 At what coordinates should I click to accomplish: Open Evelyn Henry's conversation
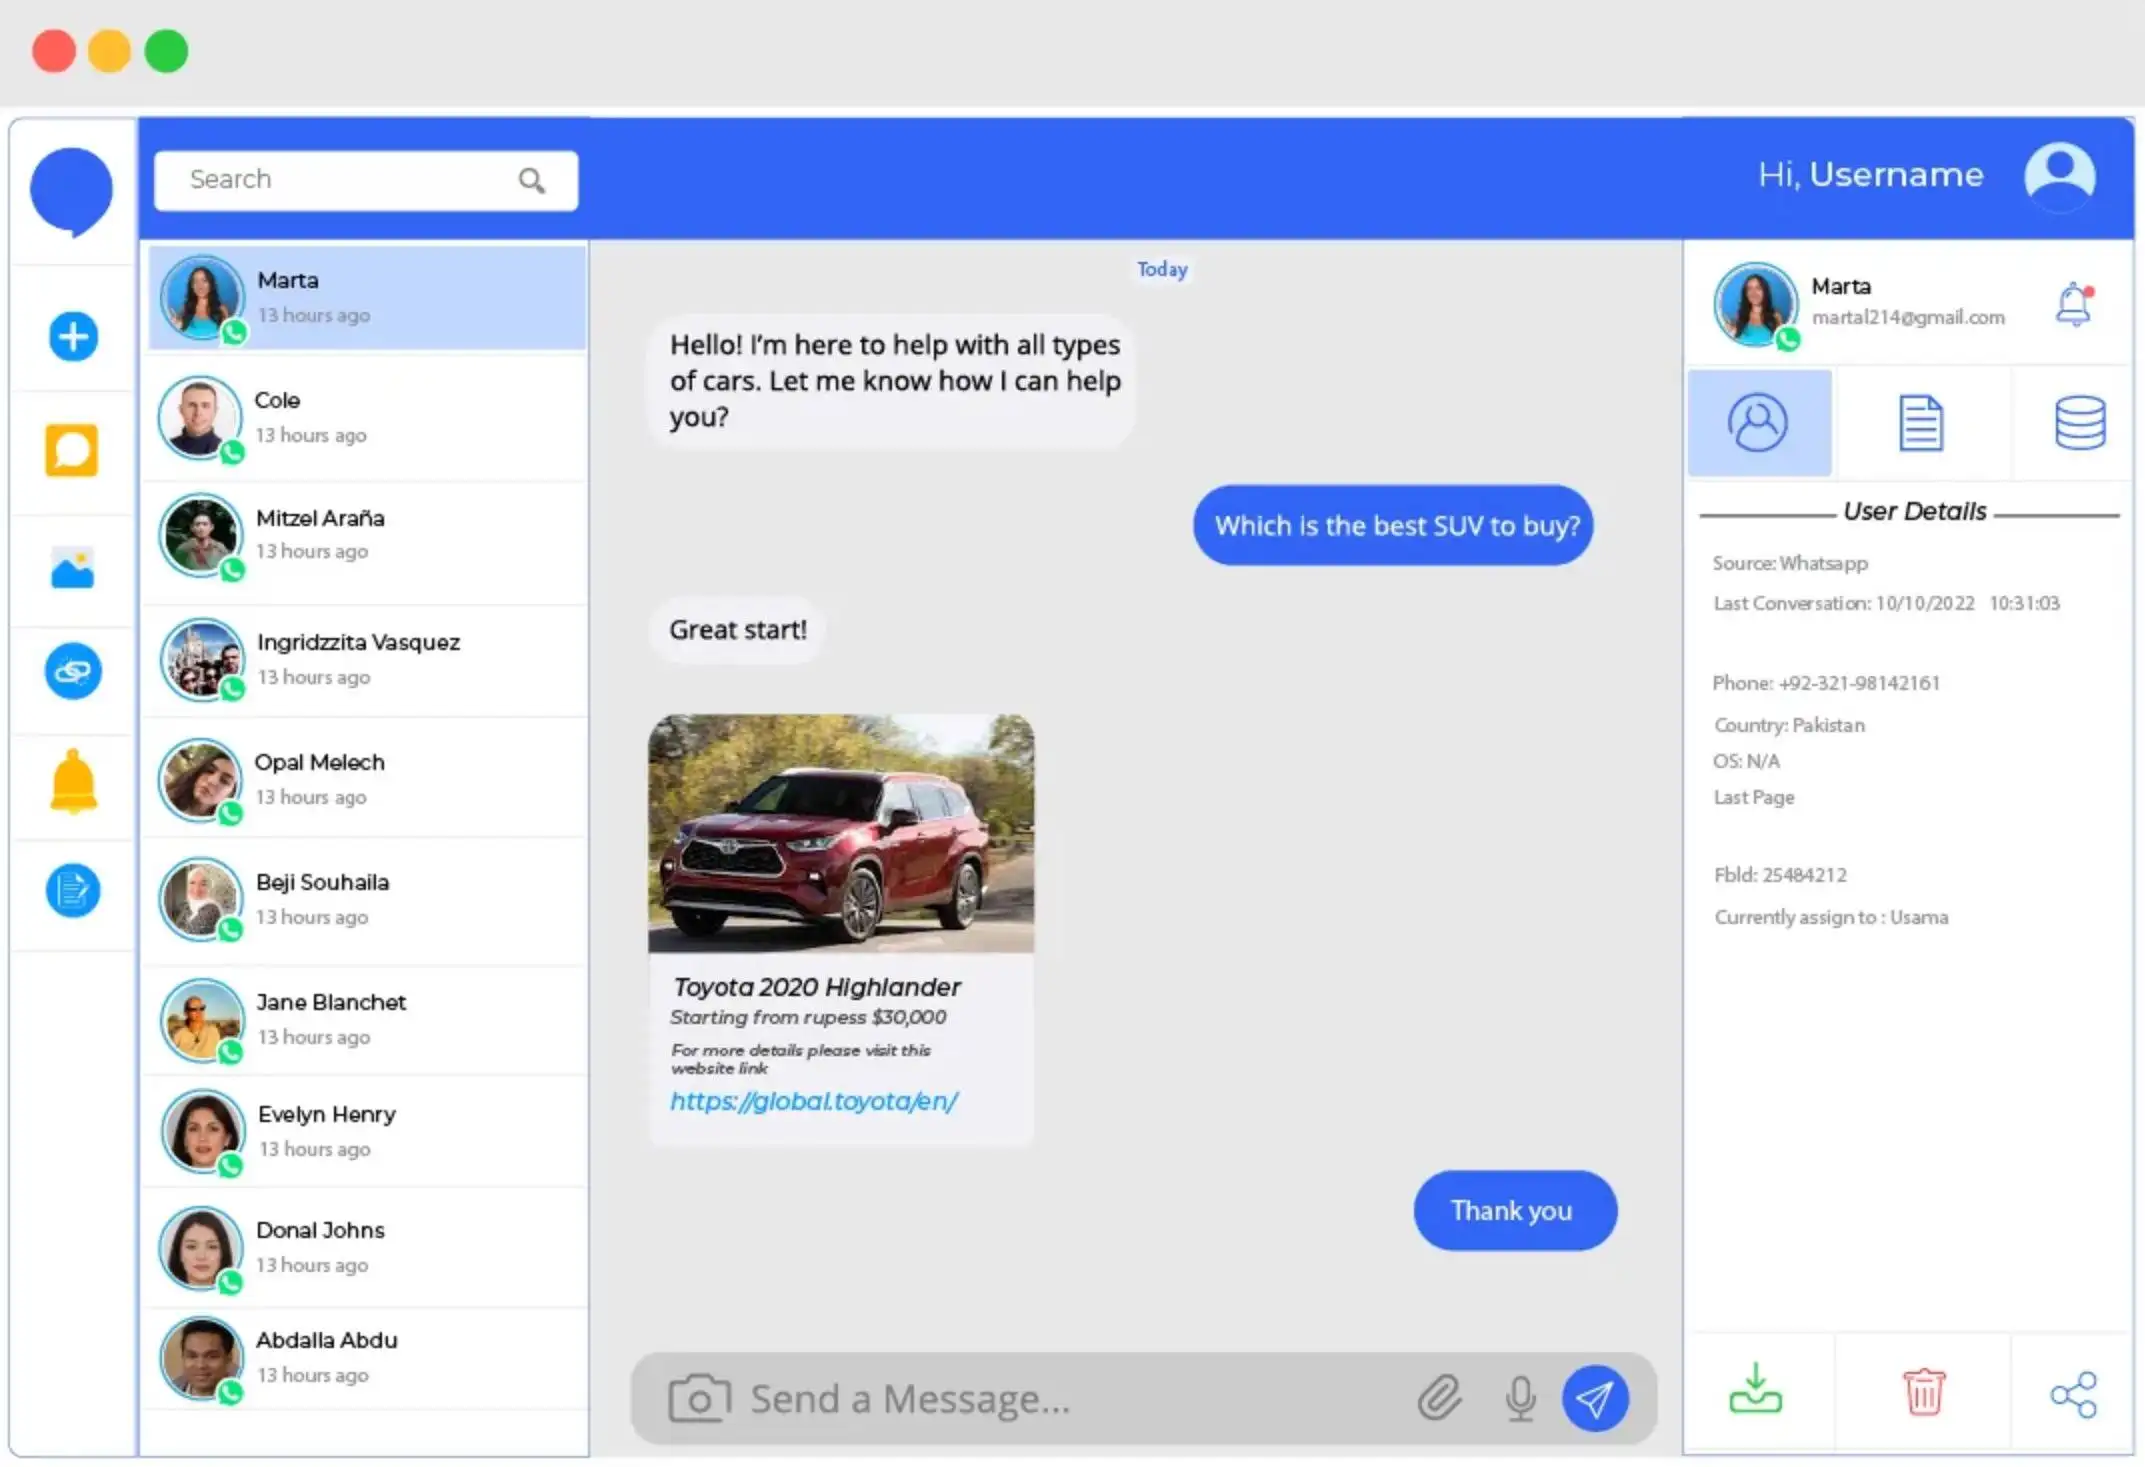click(x=364, y=1131)
